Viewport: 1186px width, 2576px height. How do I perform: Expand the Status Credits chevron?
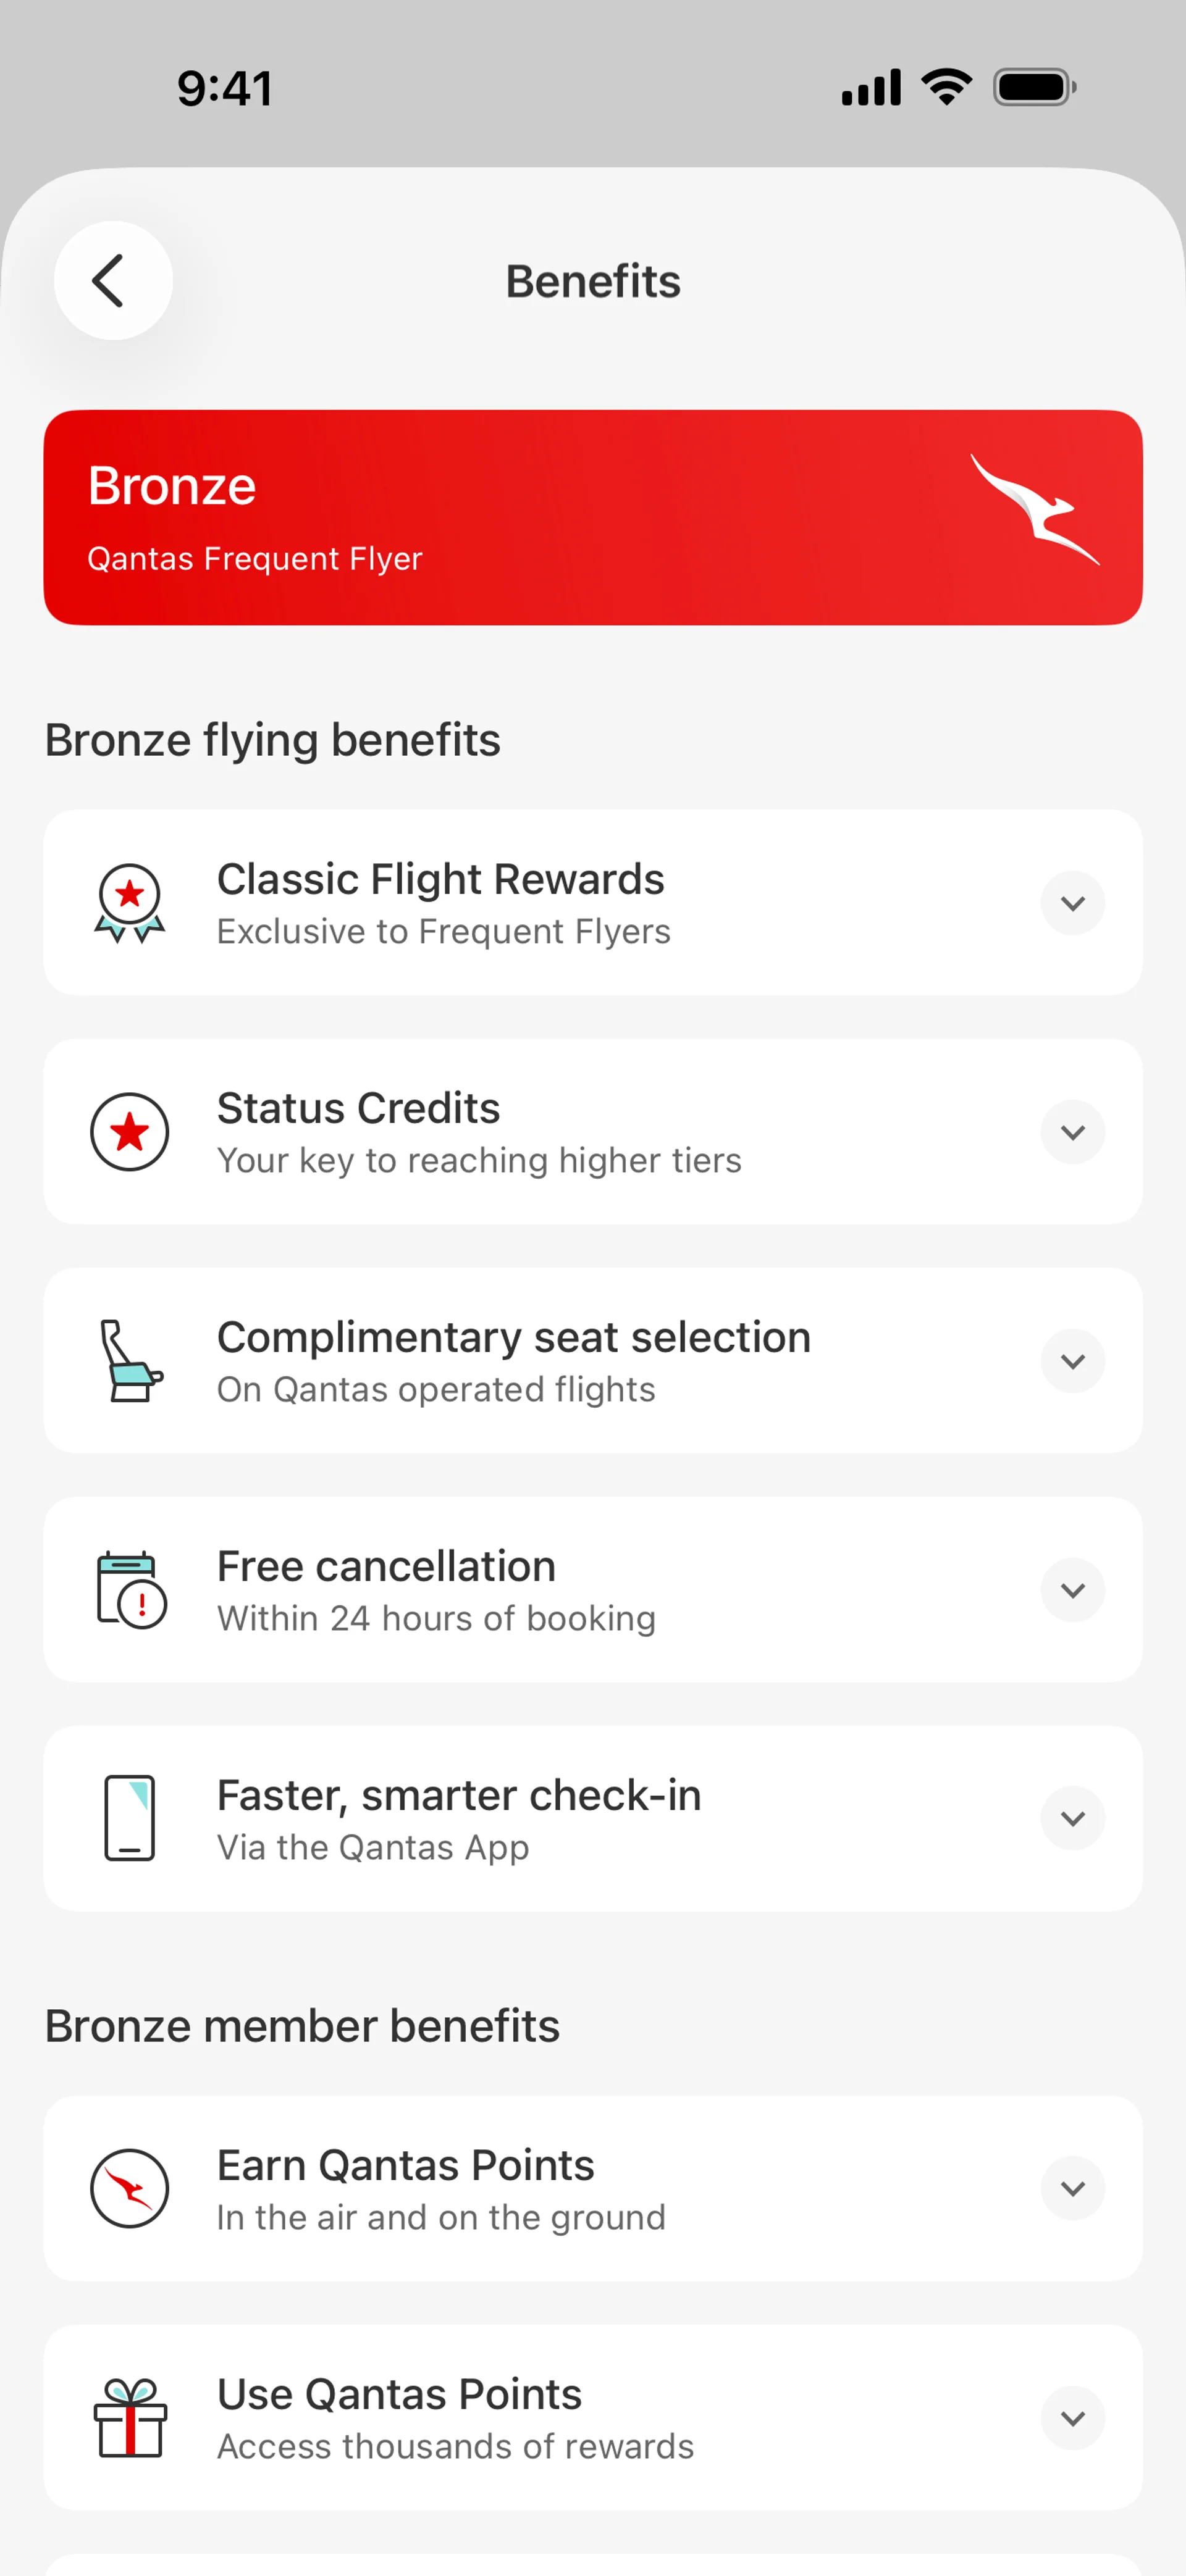(1072, 1132)
